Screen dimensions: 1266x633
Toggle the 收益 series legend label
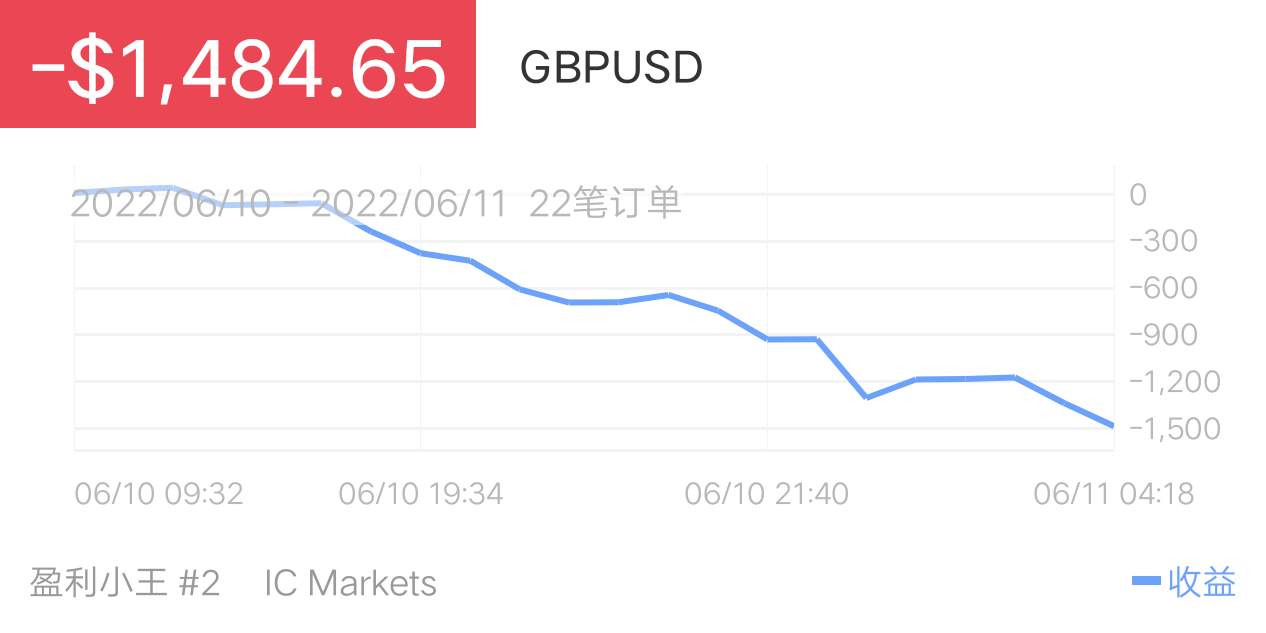(1202, 581)
